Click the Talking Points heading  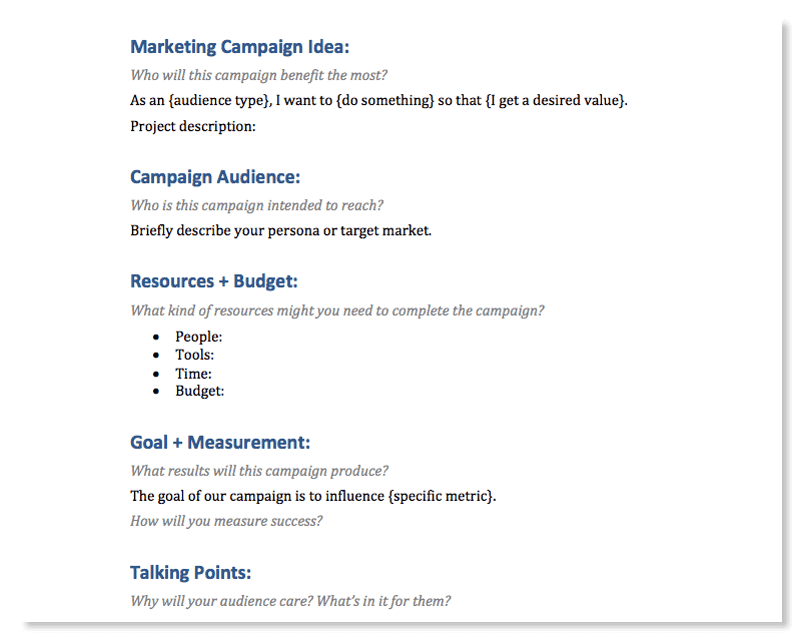[x=190, y=573]
